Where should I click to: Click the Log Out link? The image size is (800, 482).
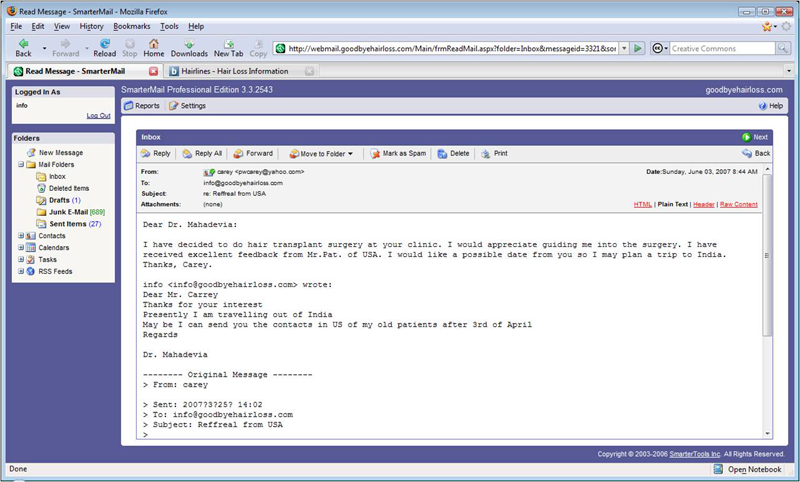98,116
